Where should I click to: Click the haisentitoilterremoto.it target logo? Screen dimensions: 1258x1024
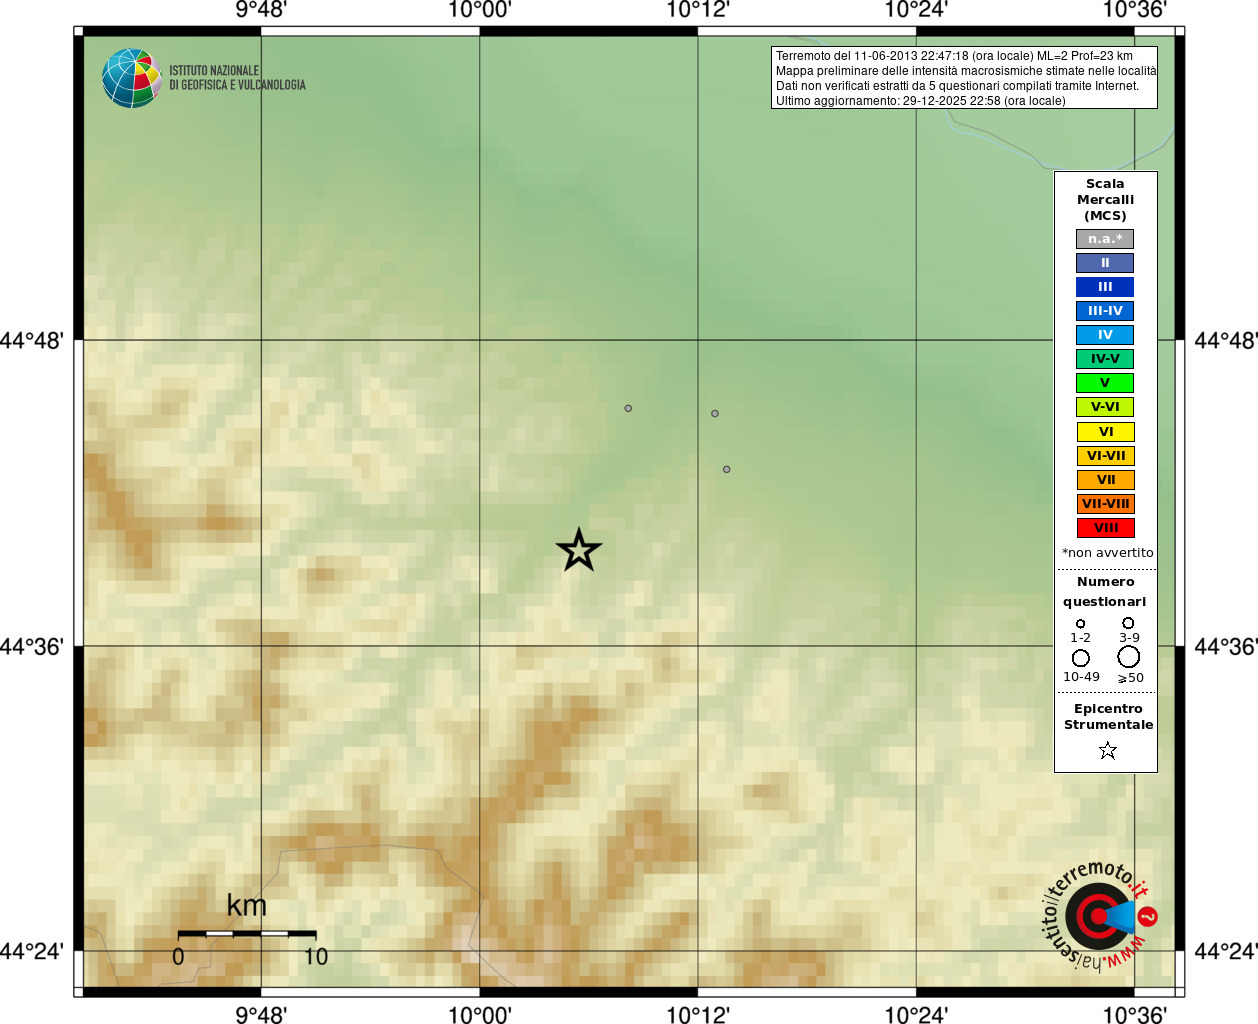1100,915
